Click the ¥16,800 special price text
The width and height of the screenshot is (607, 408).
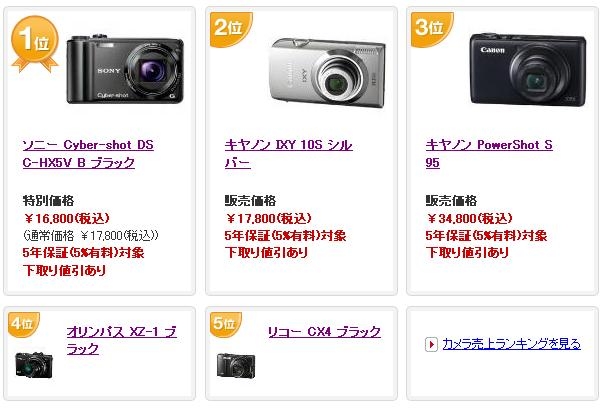[66, 219]
